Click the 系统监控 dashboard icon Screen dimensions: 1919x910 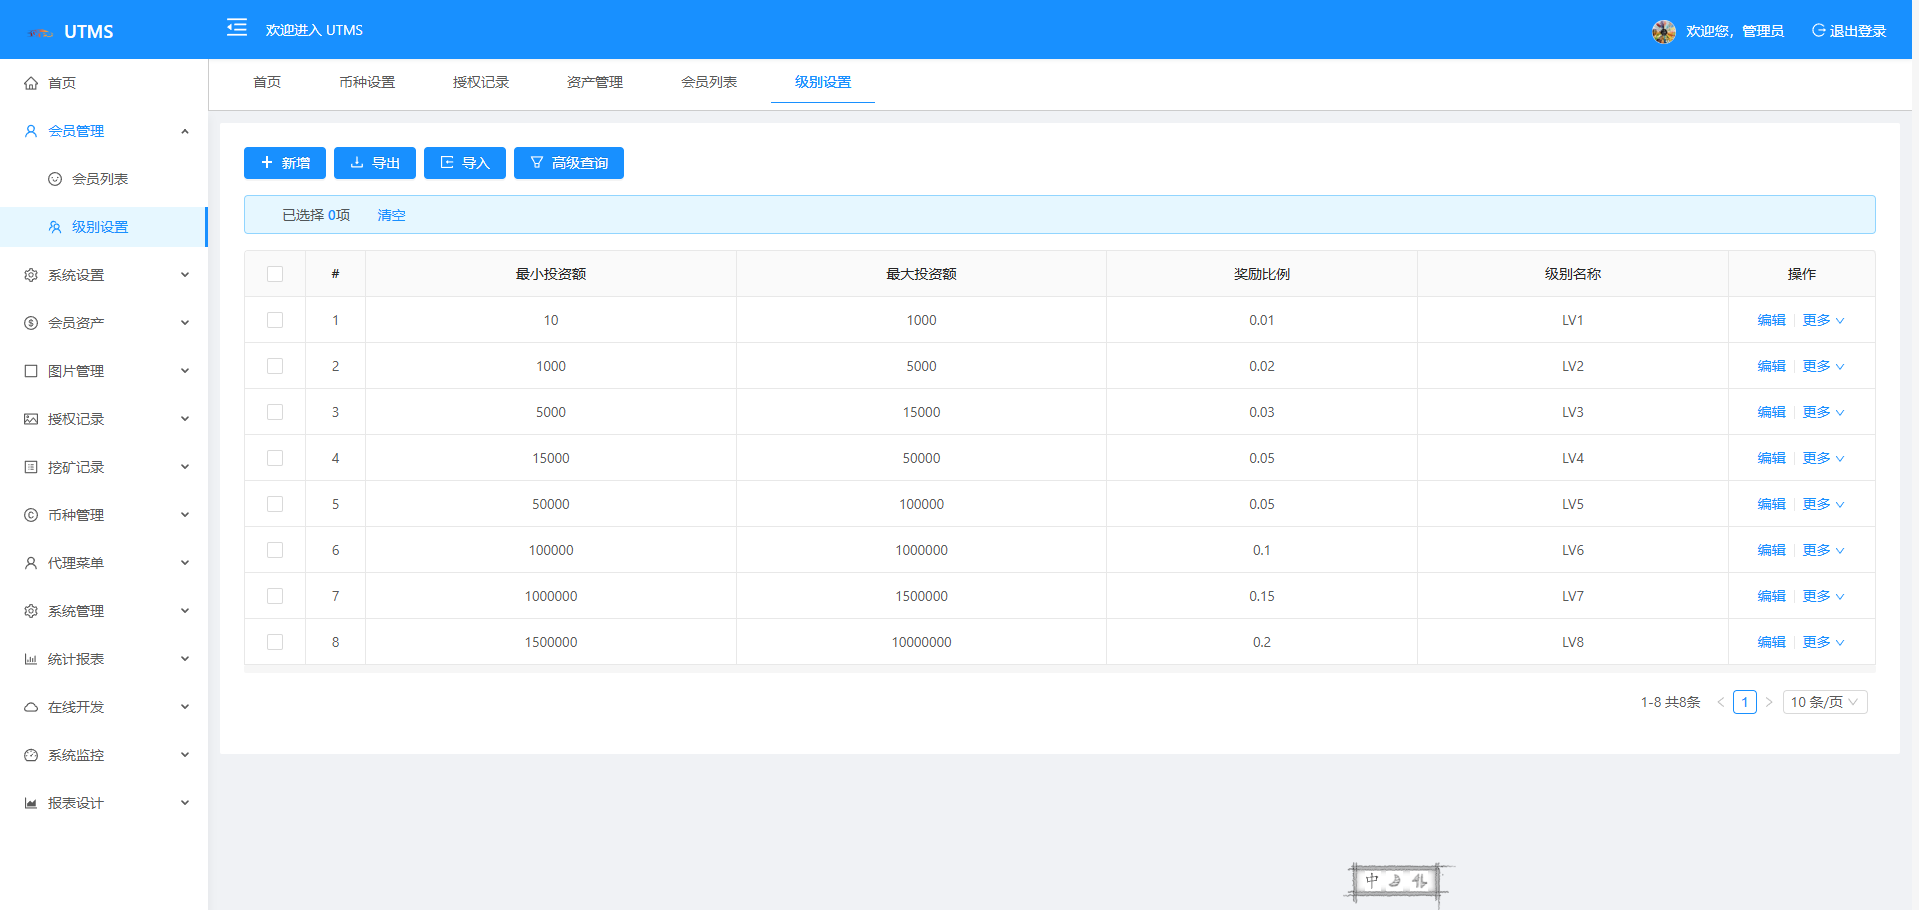click(31, 755)
